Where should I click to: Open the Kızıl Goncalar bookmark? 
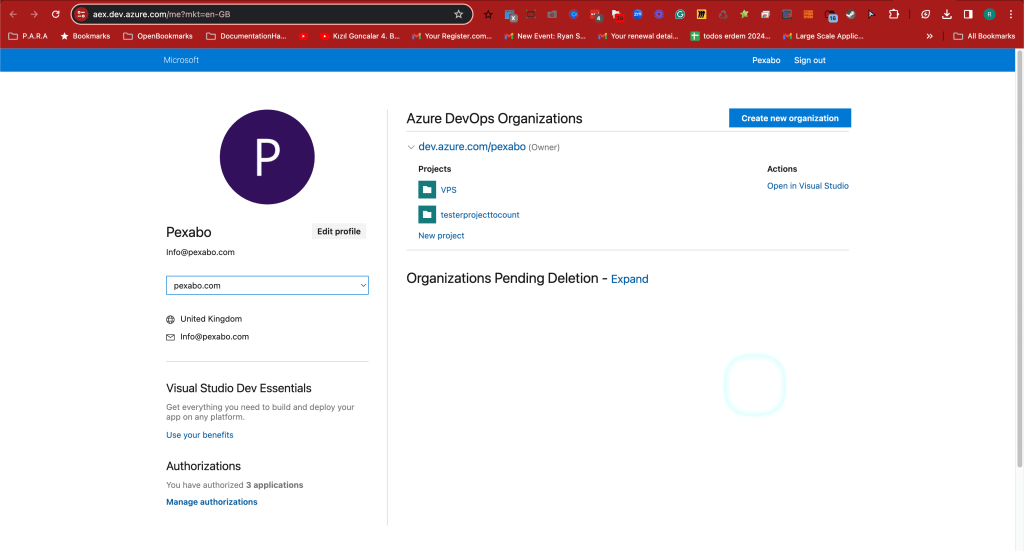click(x=360, y=36)
